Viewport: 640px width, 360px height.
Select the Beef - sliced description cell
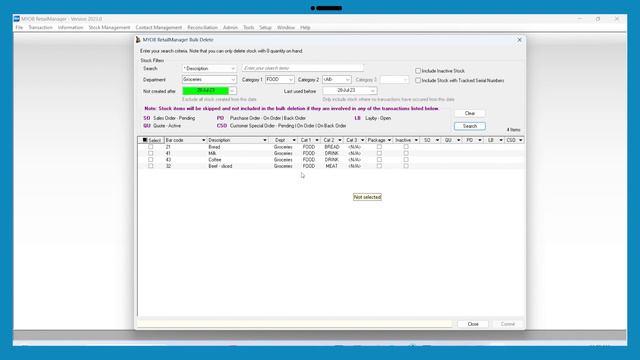(237, 166)
